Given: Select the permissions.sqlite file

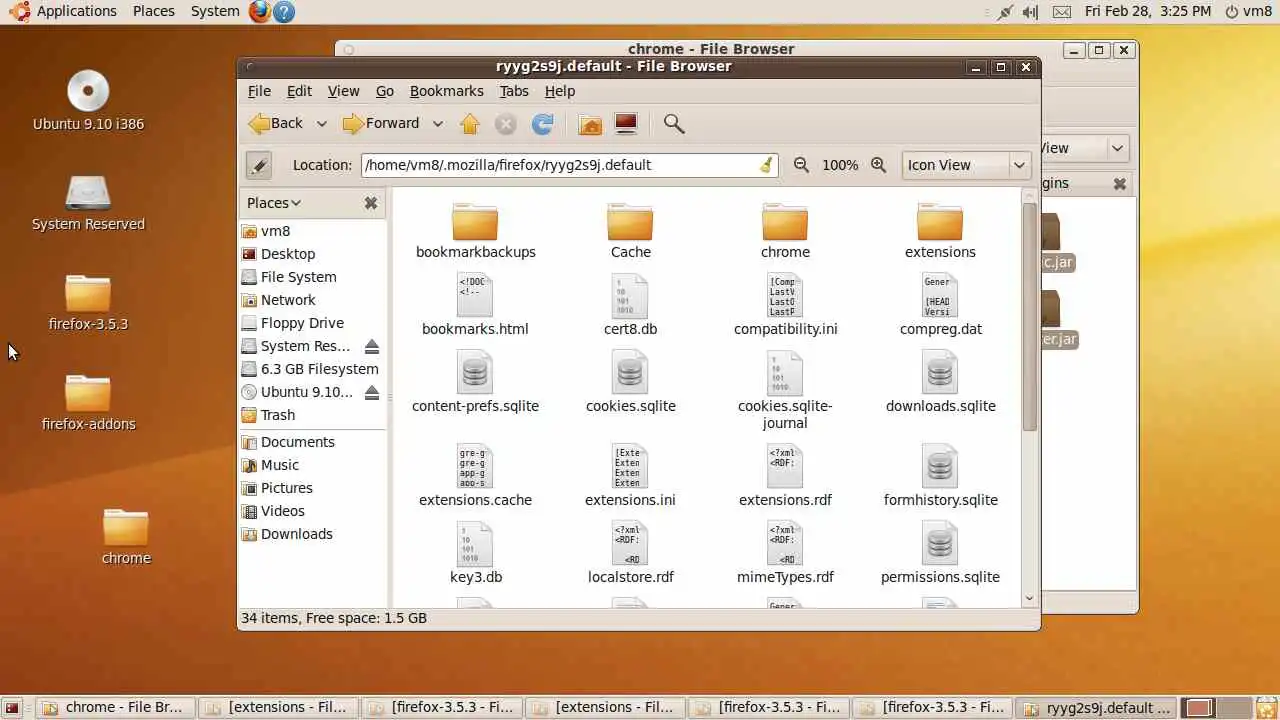Looking at the screenshot, I should [940, 553].
